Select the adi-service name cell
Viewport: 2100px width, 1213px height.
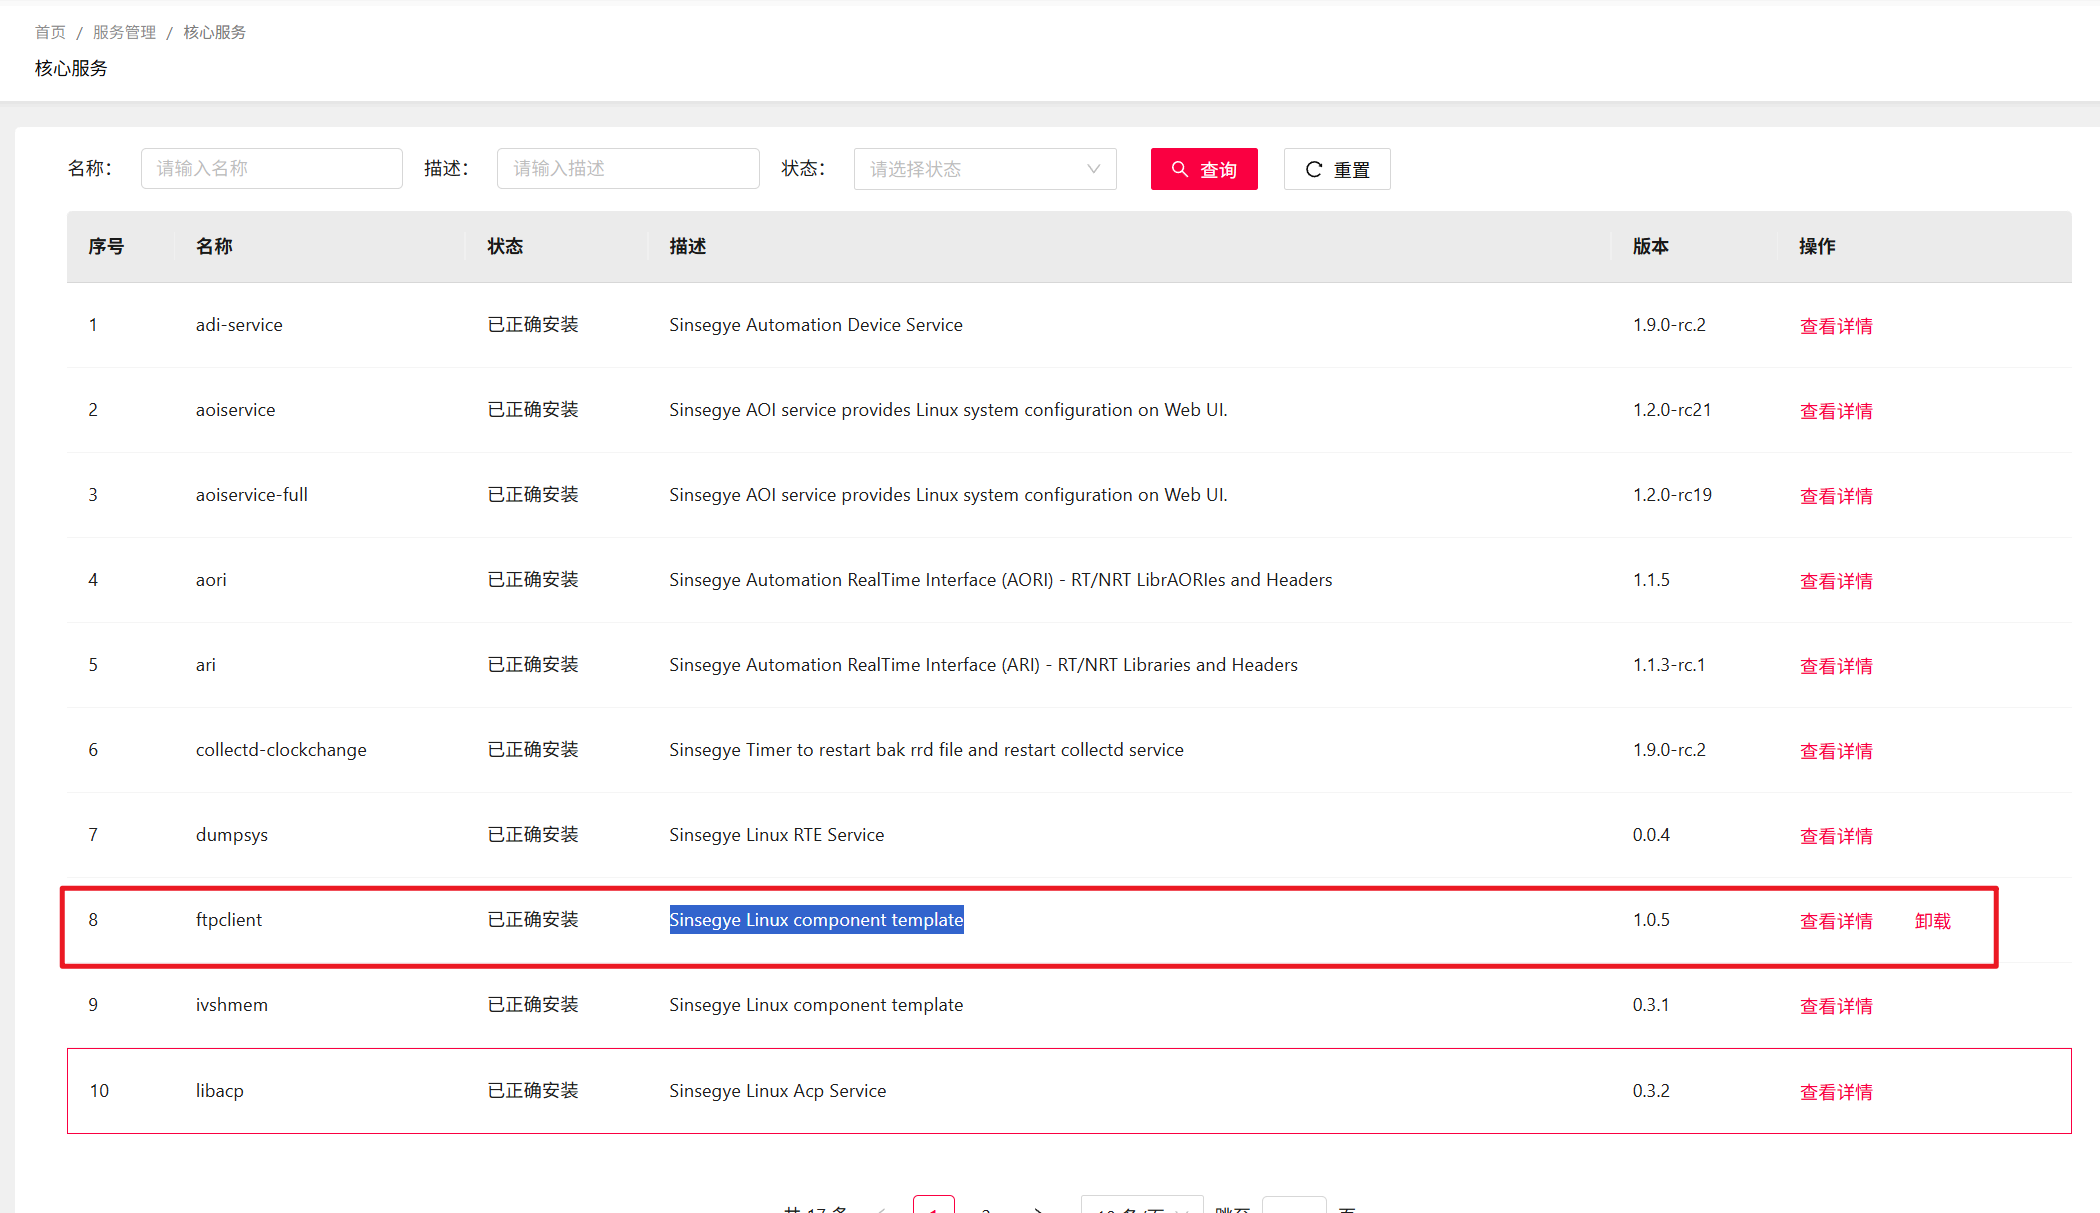[x=239, y=325]
